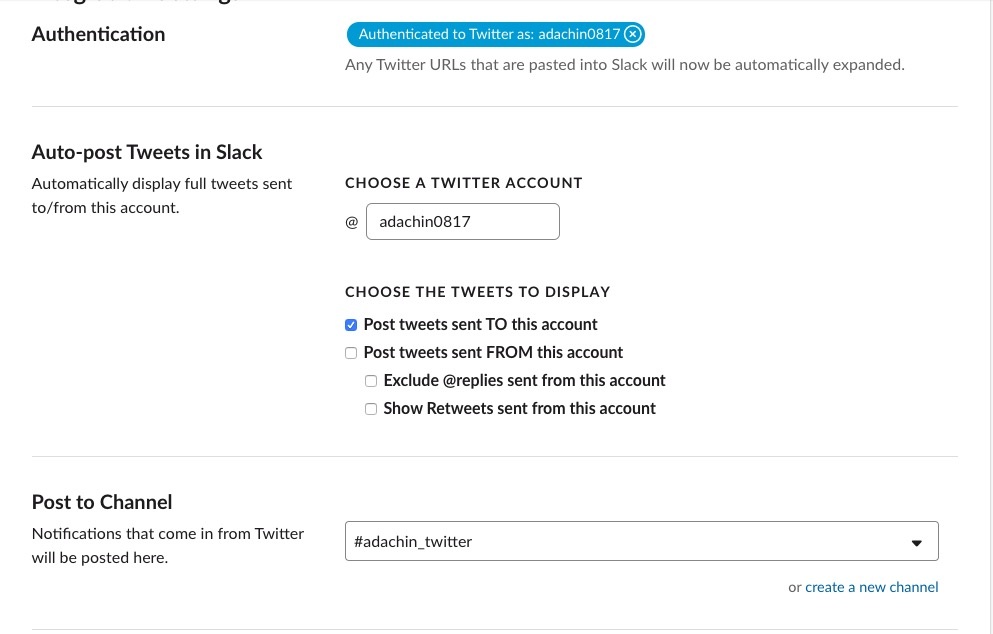Click the "Authenticated to Twitter as" badge
993x634 pixels.
pyautogui.click(x=488, y=35)
